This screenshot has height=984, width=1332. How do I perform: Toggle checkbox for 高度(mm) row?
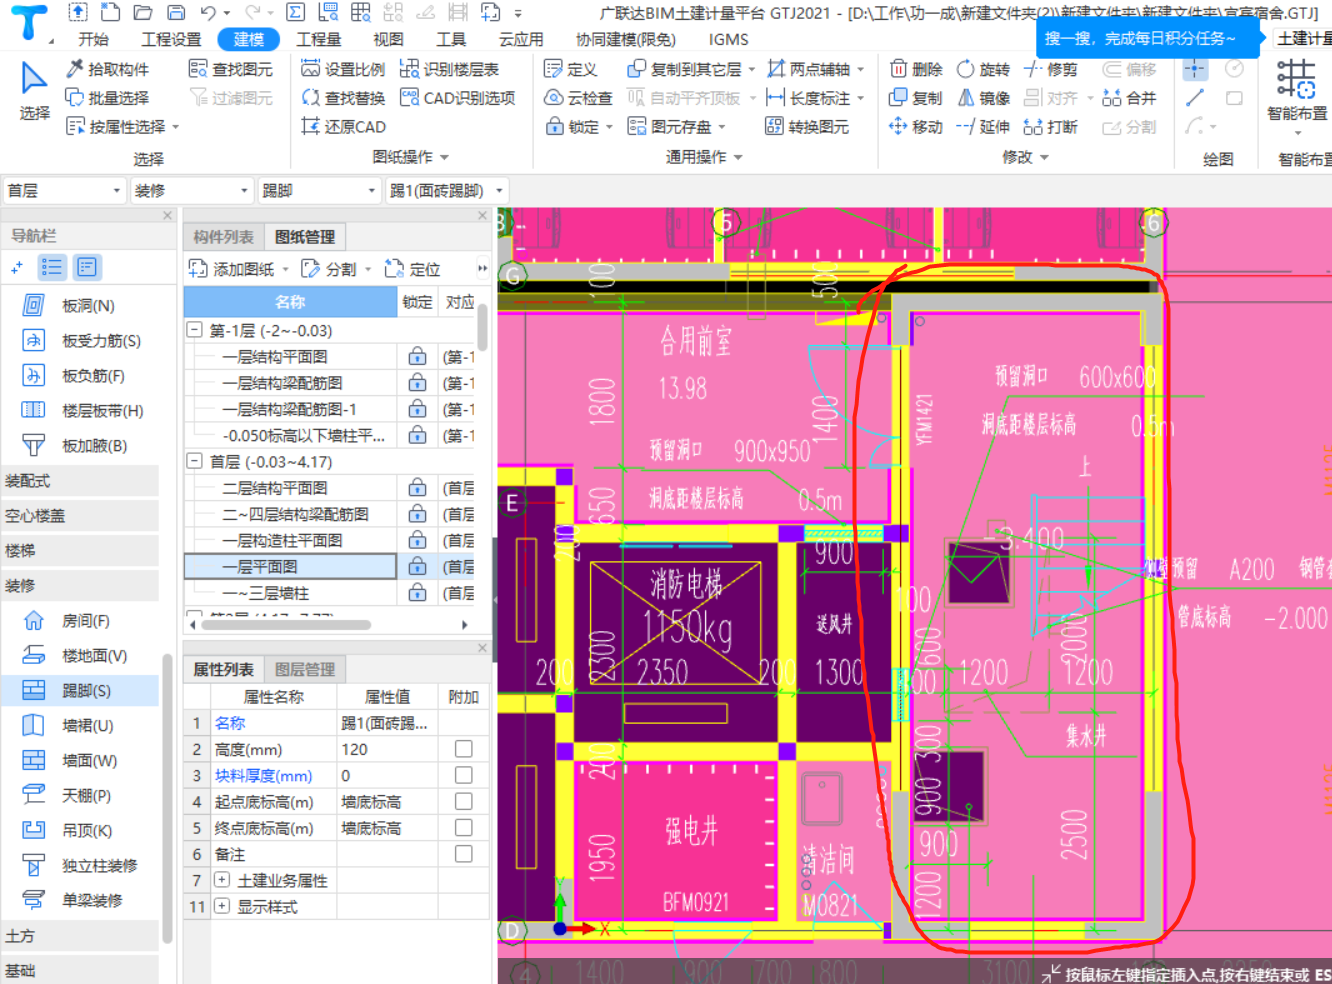(463, 749)
